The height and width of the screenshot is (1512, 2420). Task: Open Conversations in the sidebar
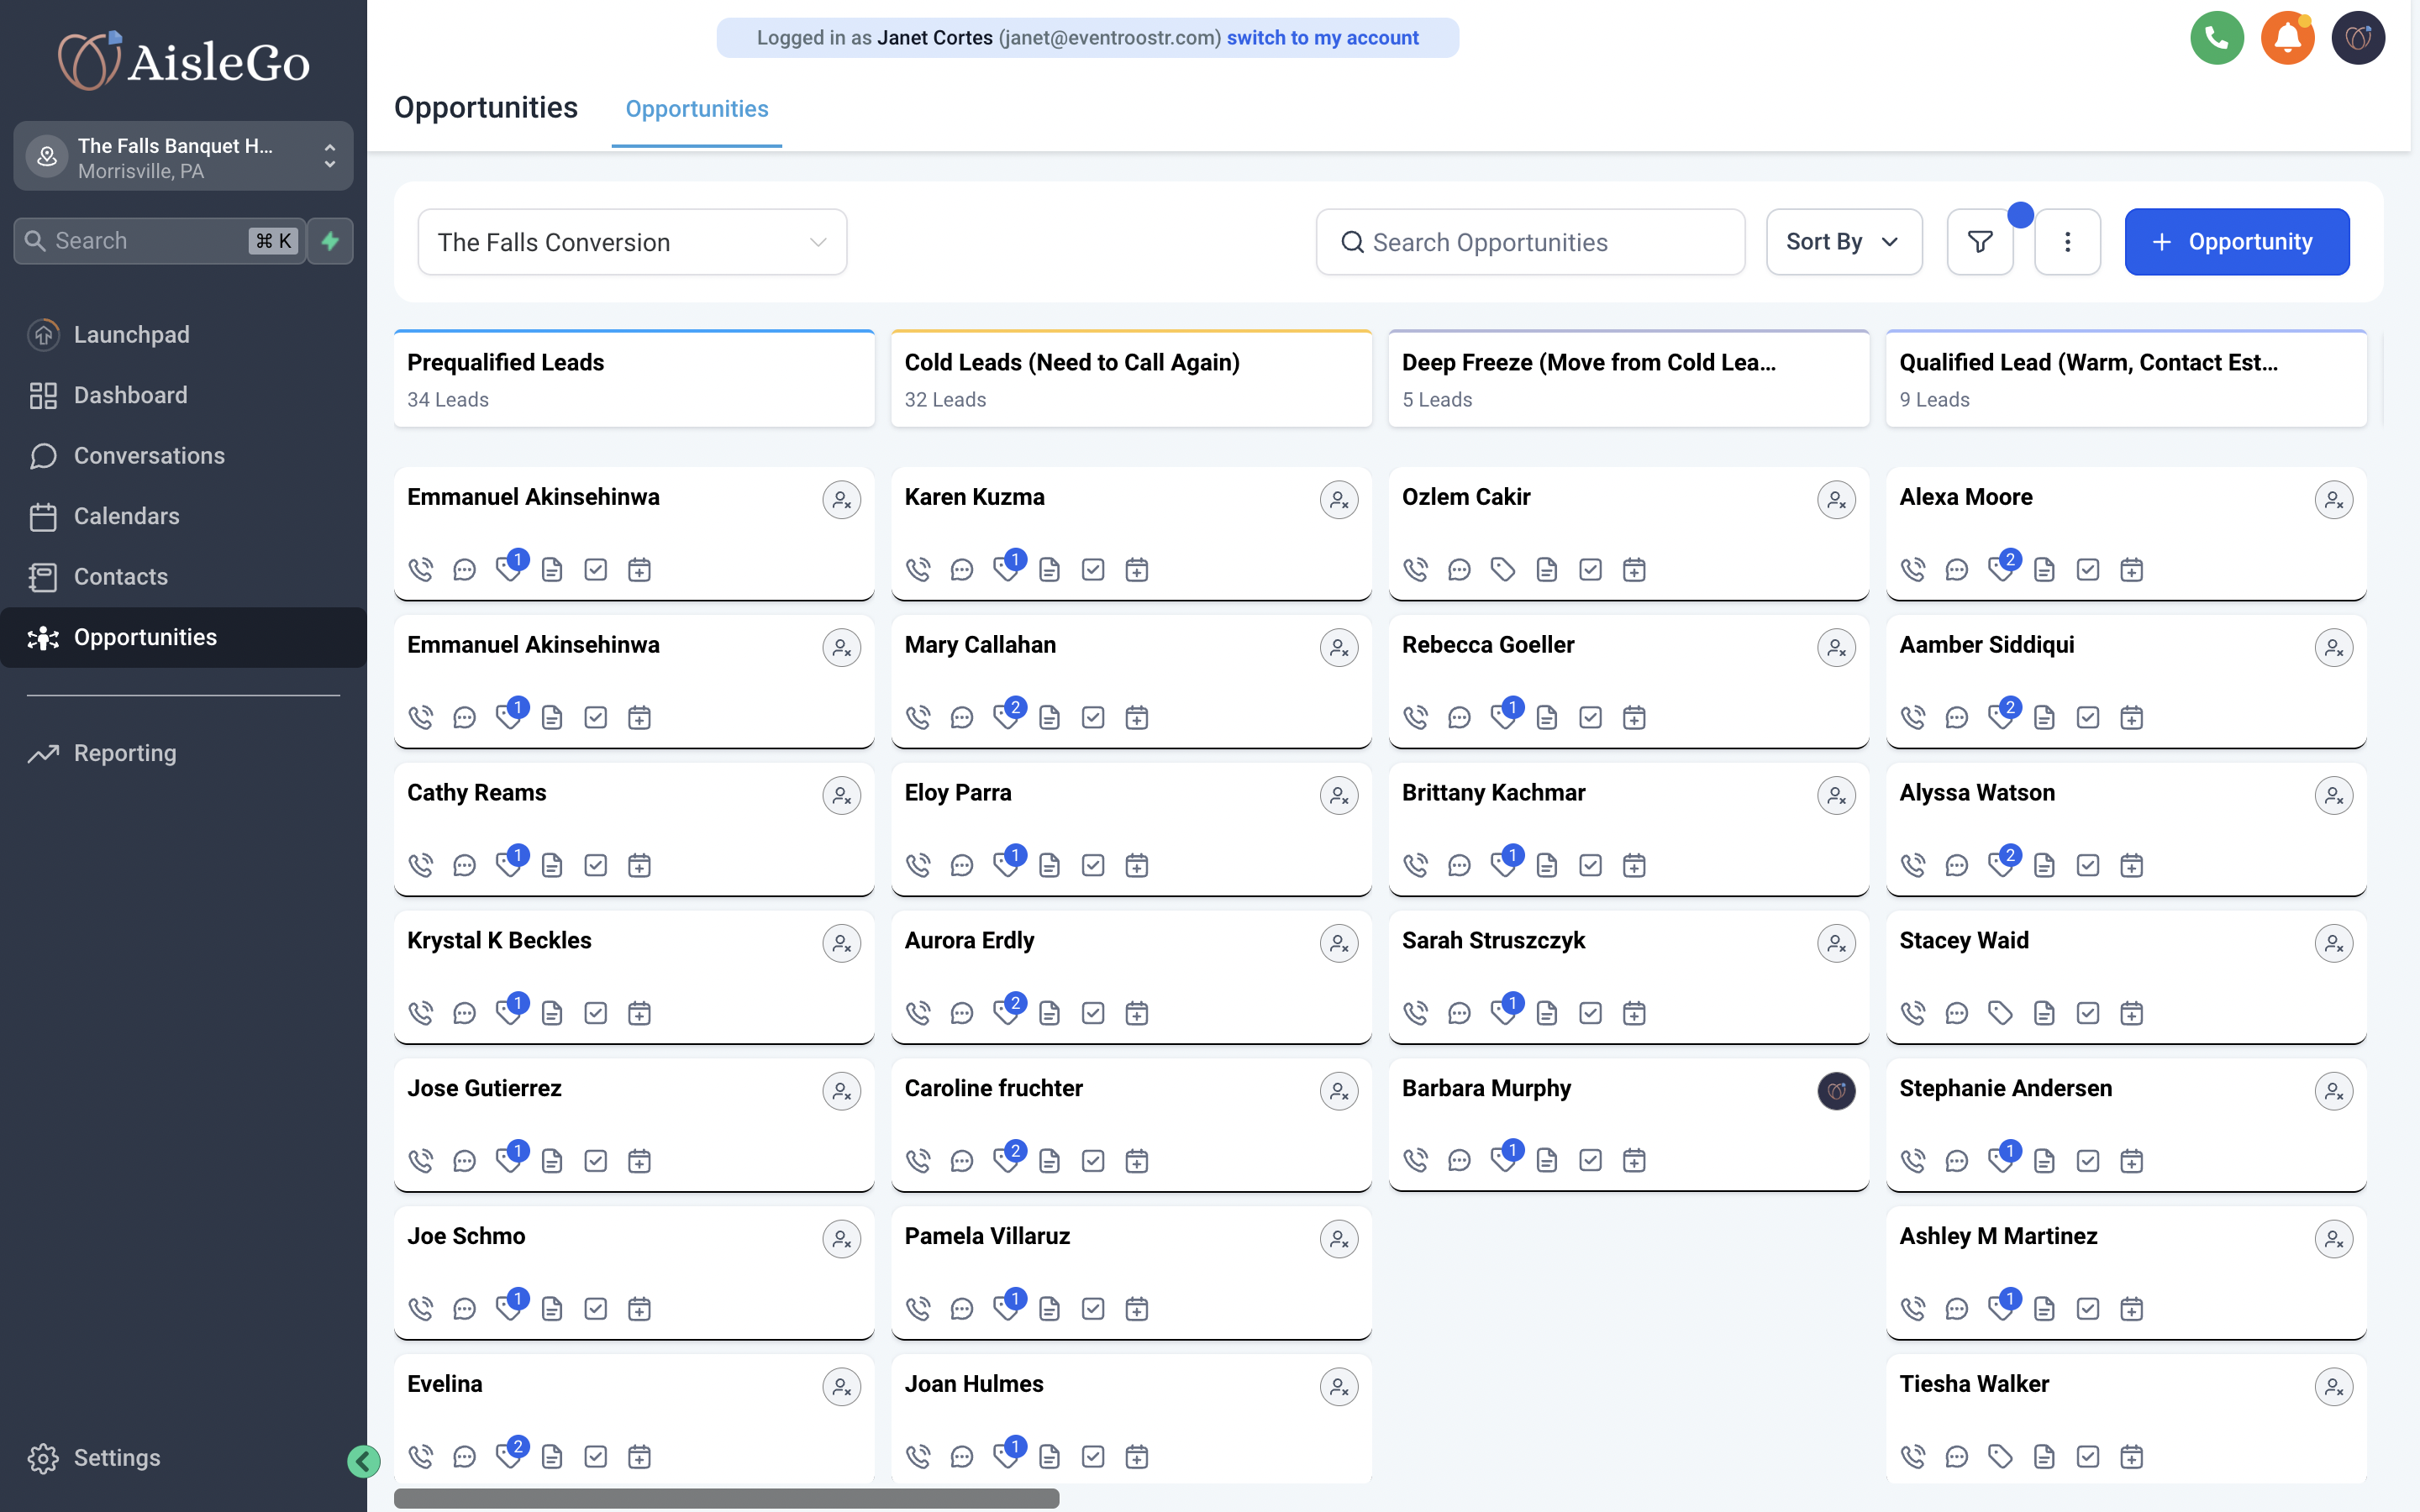[149, 456]
